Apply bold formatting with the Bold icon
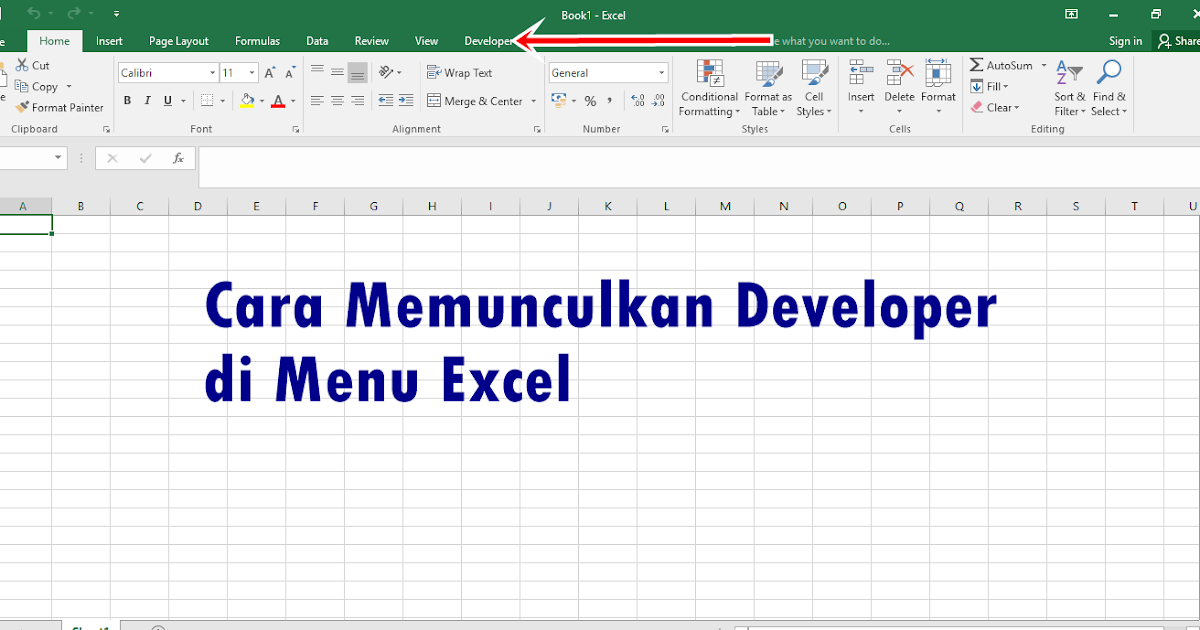1200x630 pixels. point(127,100)
